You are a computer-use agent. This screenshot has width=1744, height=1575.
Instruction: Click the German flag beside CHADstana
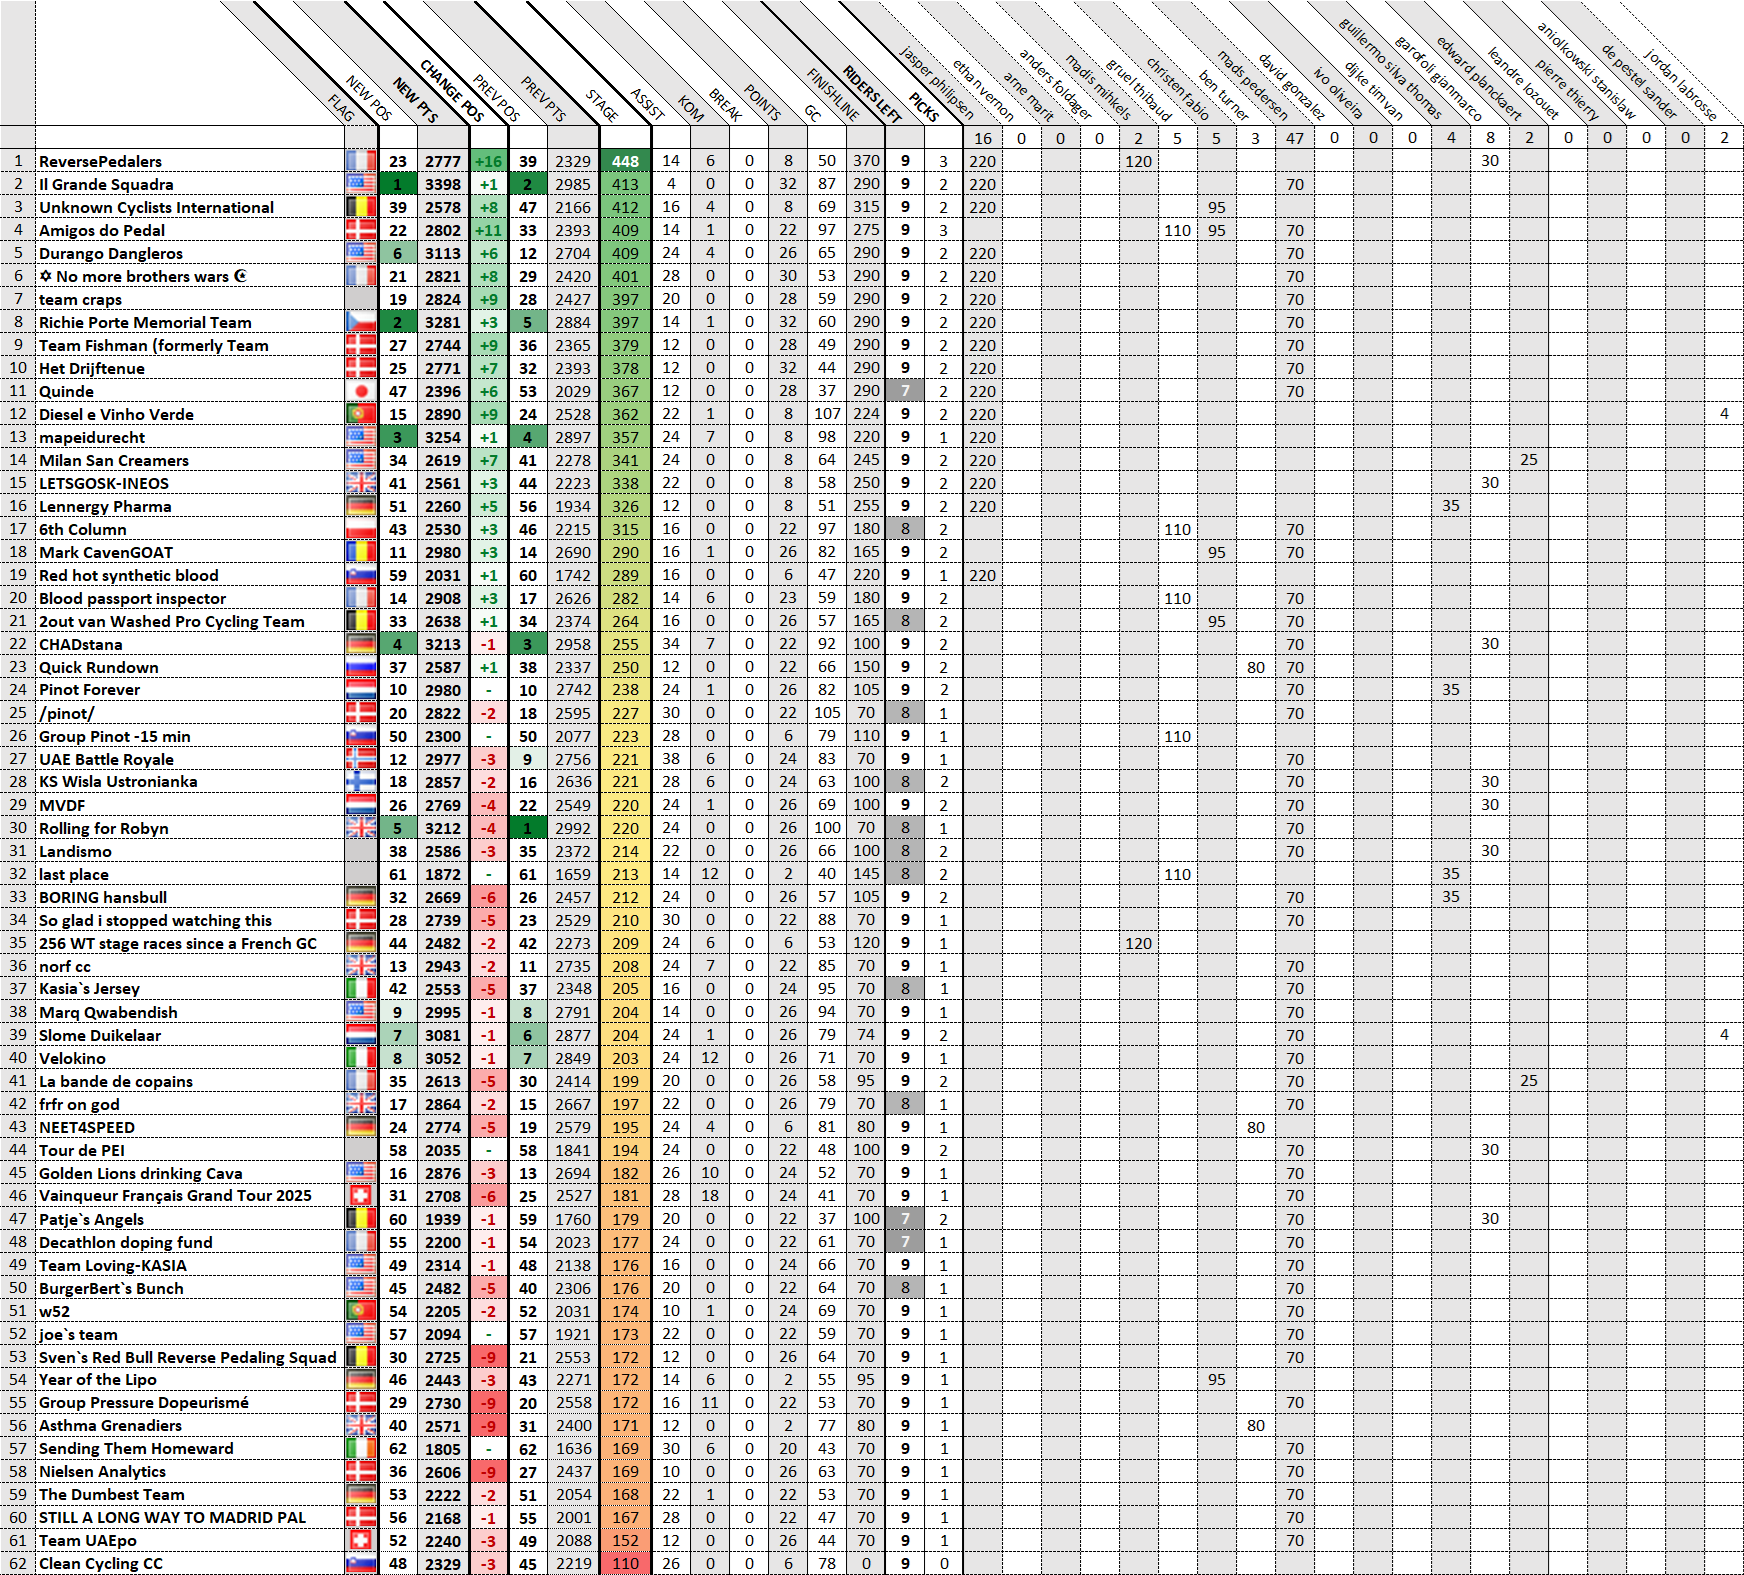[361, 644]
